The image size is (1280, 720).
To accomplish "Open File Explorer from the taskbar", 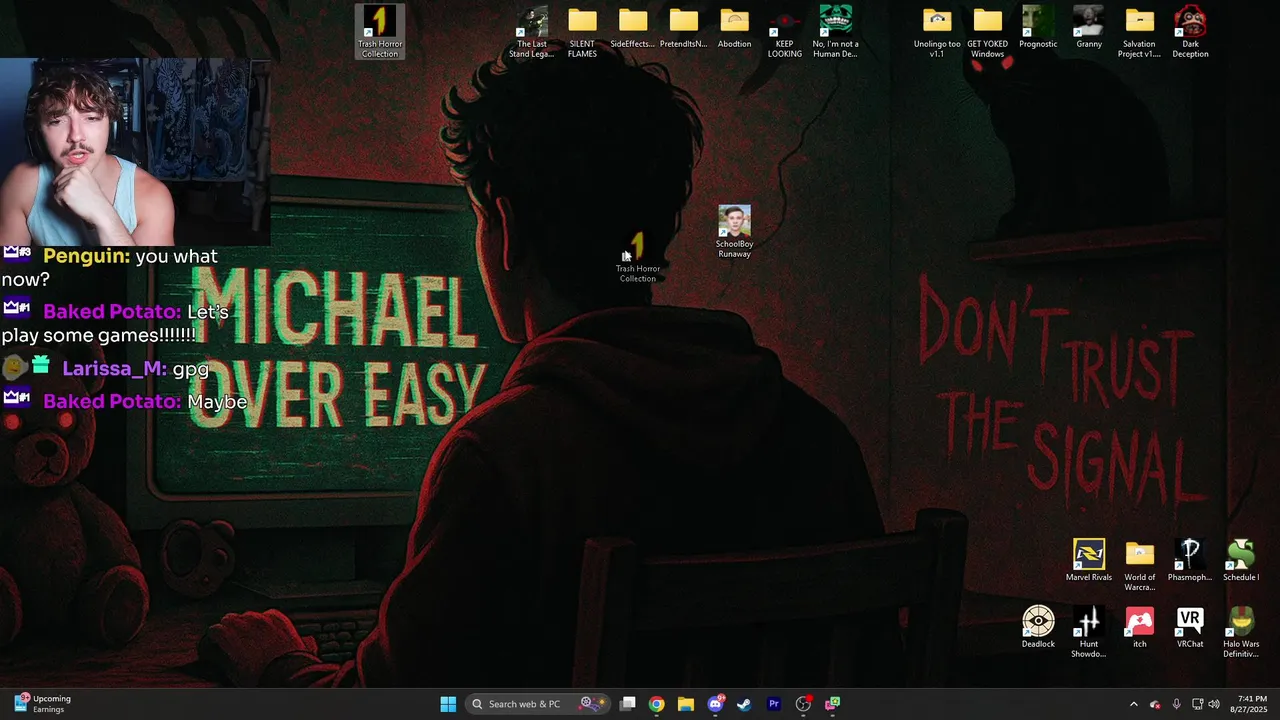I will click(x=685, y=704).
